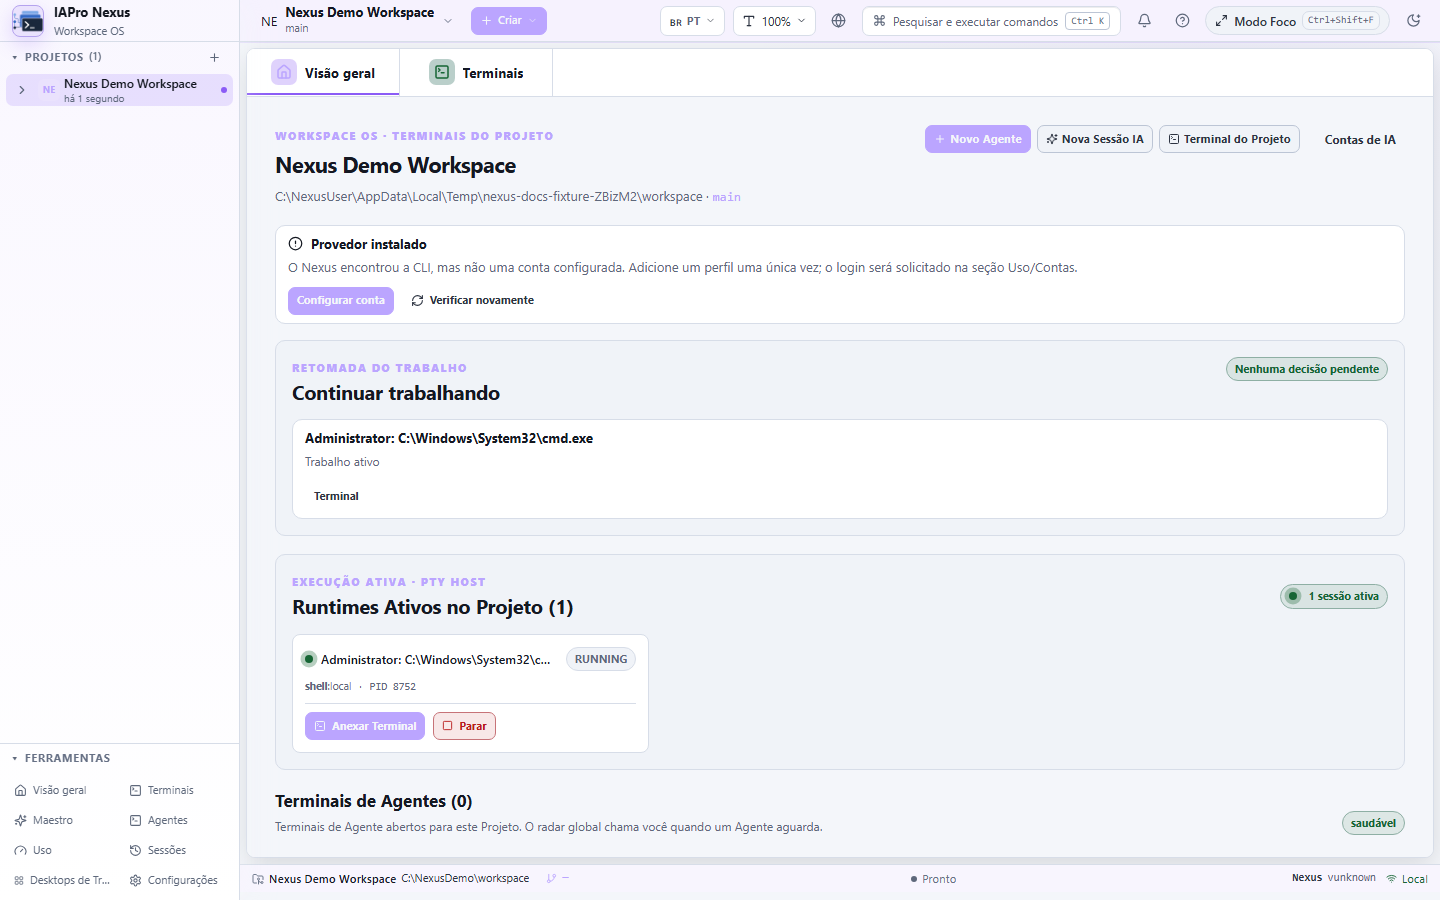Click the saudável status badge

coord(1373,823)
